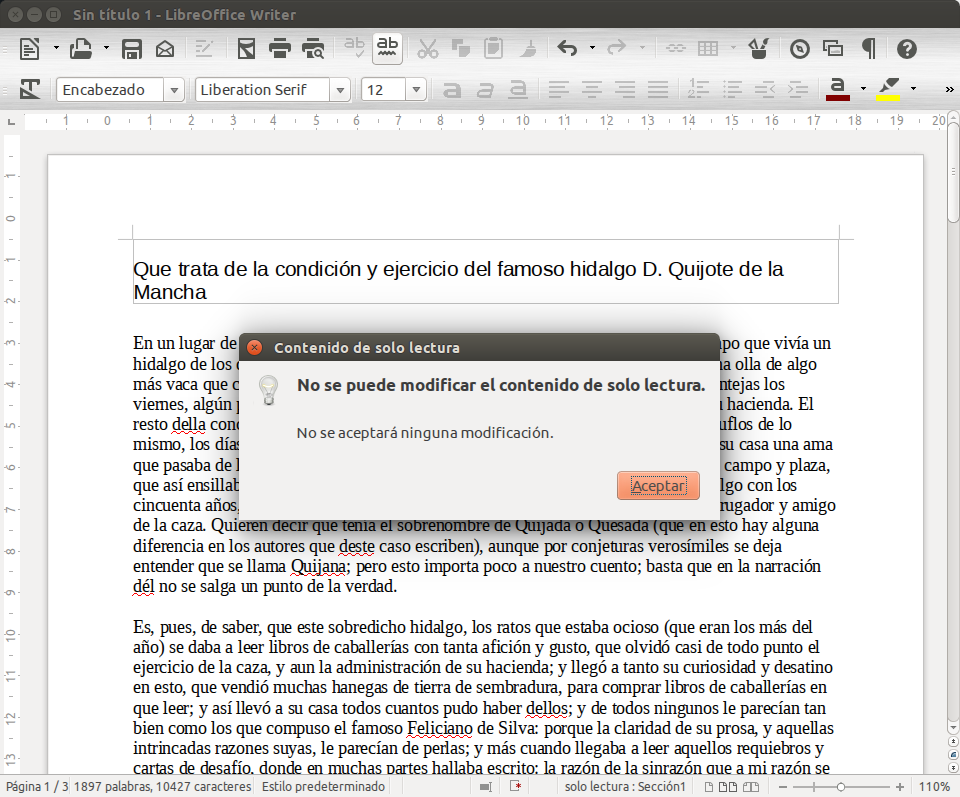
Task: Click Aceptar in the read-only dialog
Action: [x=658, y=485]
